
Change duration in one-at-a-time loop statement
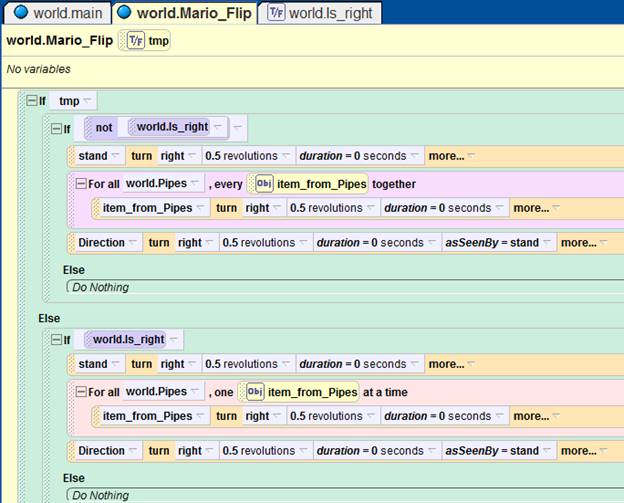click(444, 416)
